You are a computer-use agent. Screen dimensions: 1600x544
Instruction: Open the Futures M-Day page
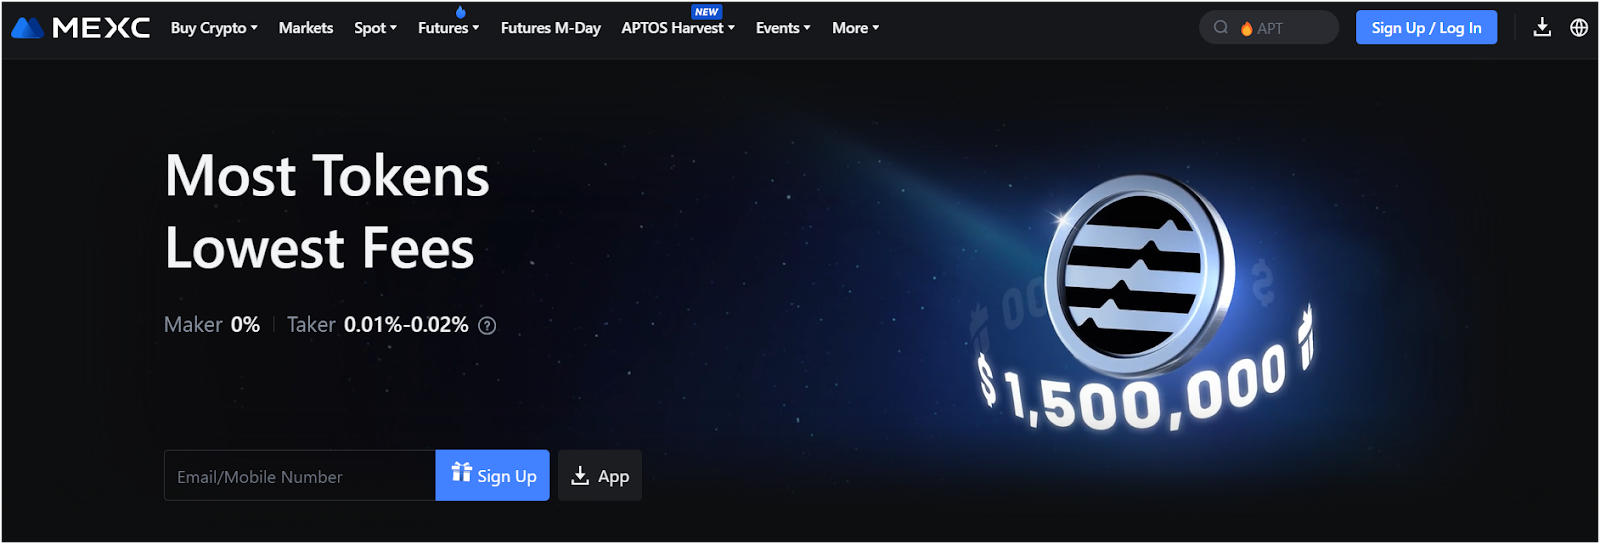tap(550, 28)
